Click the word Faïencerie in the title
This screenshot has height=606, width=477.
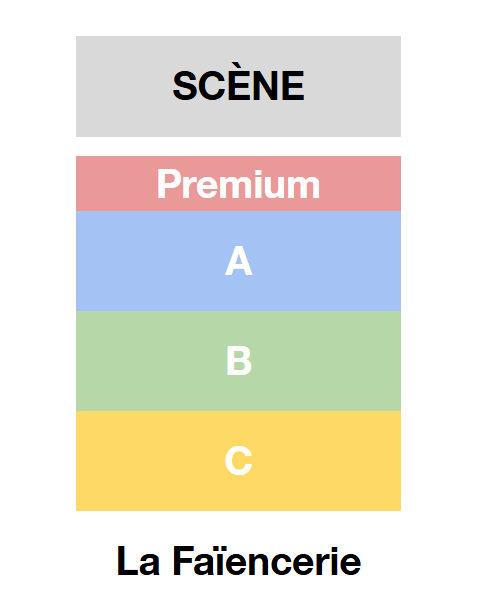(267, 561)
